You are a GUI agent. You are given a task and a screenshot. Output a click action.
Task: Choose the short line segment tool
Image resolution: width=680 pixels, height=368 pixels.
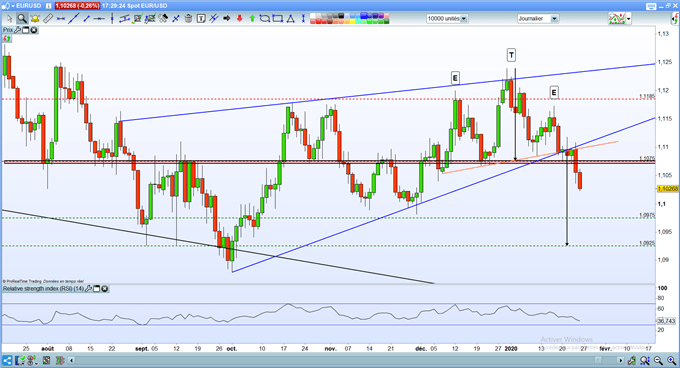(x=86, y=19)
